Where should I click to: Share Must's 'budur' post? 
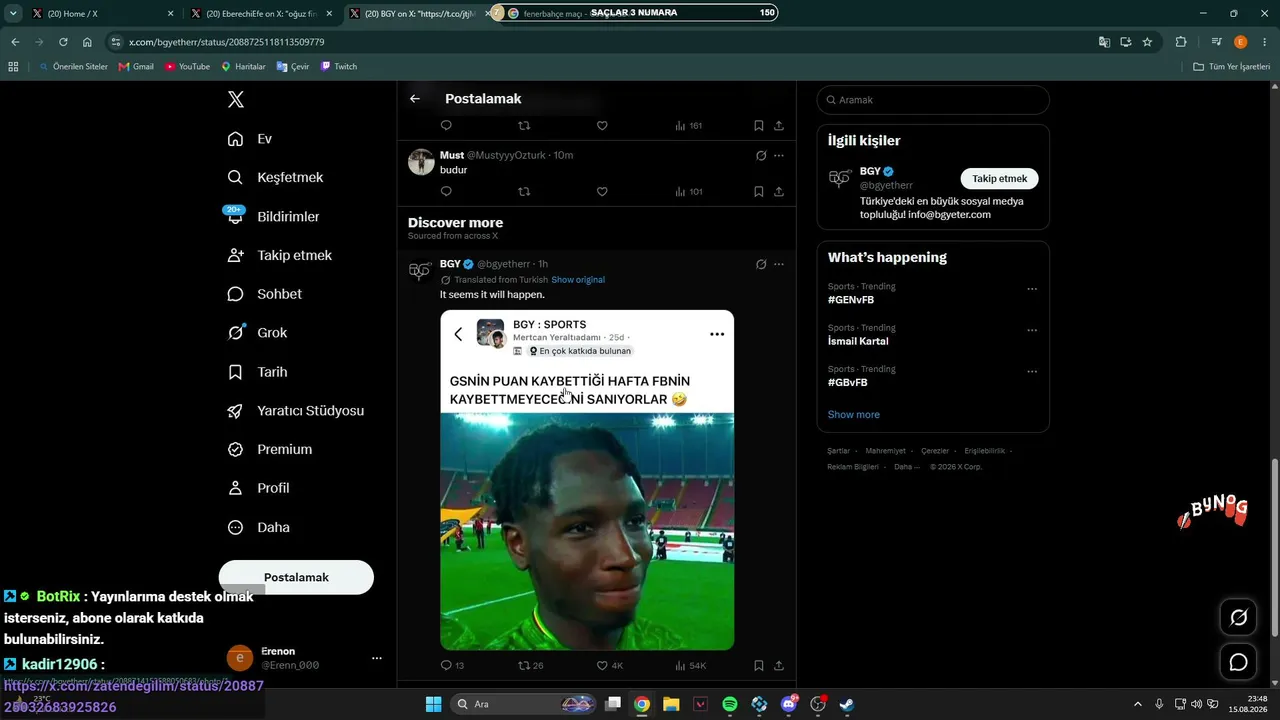click(779, 191)
